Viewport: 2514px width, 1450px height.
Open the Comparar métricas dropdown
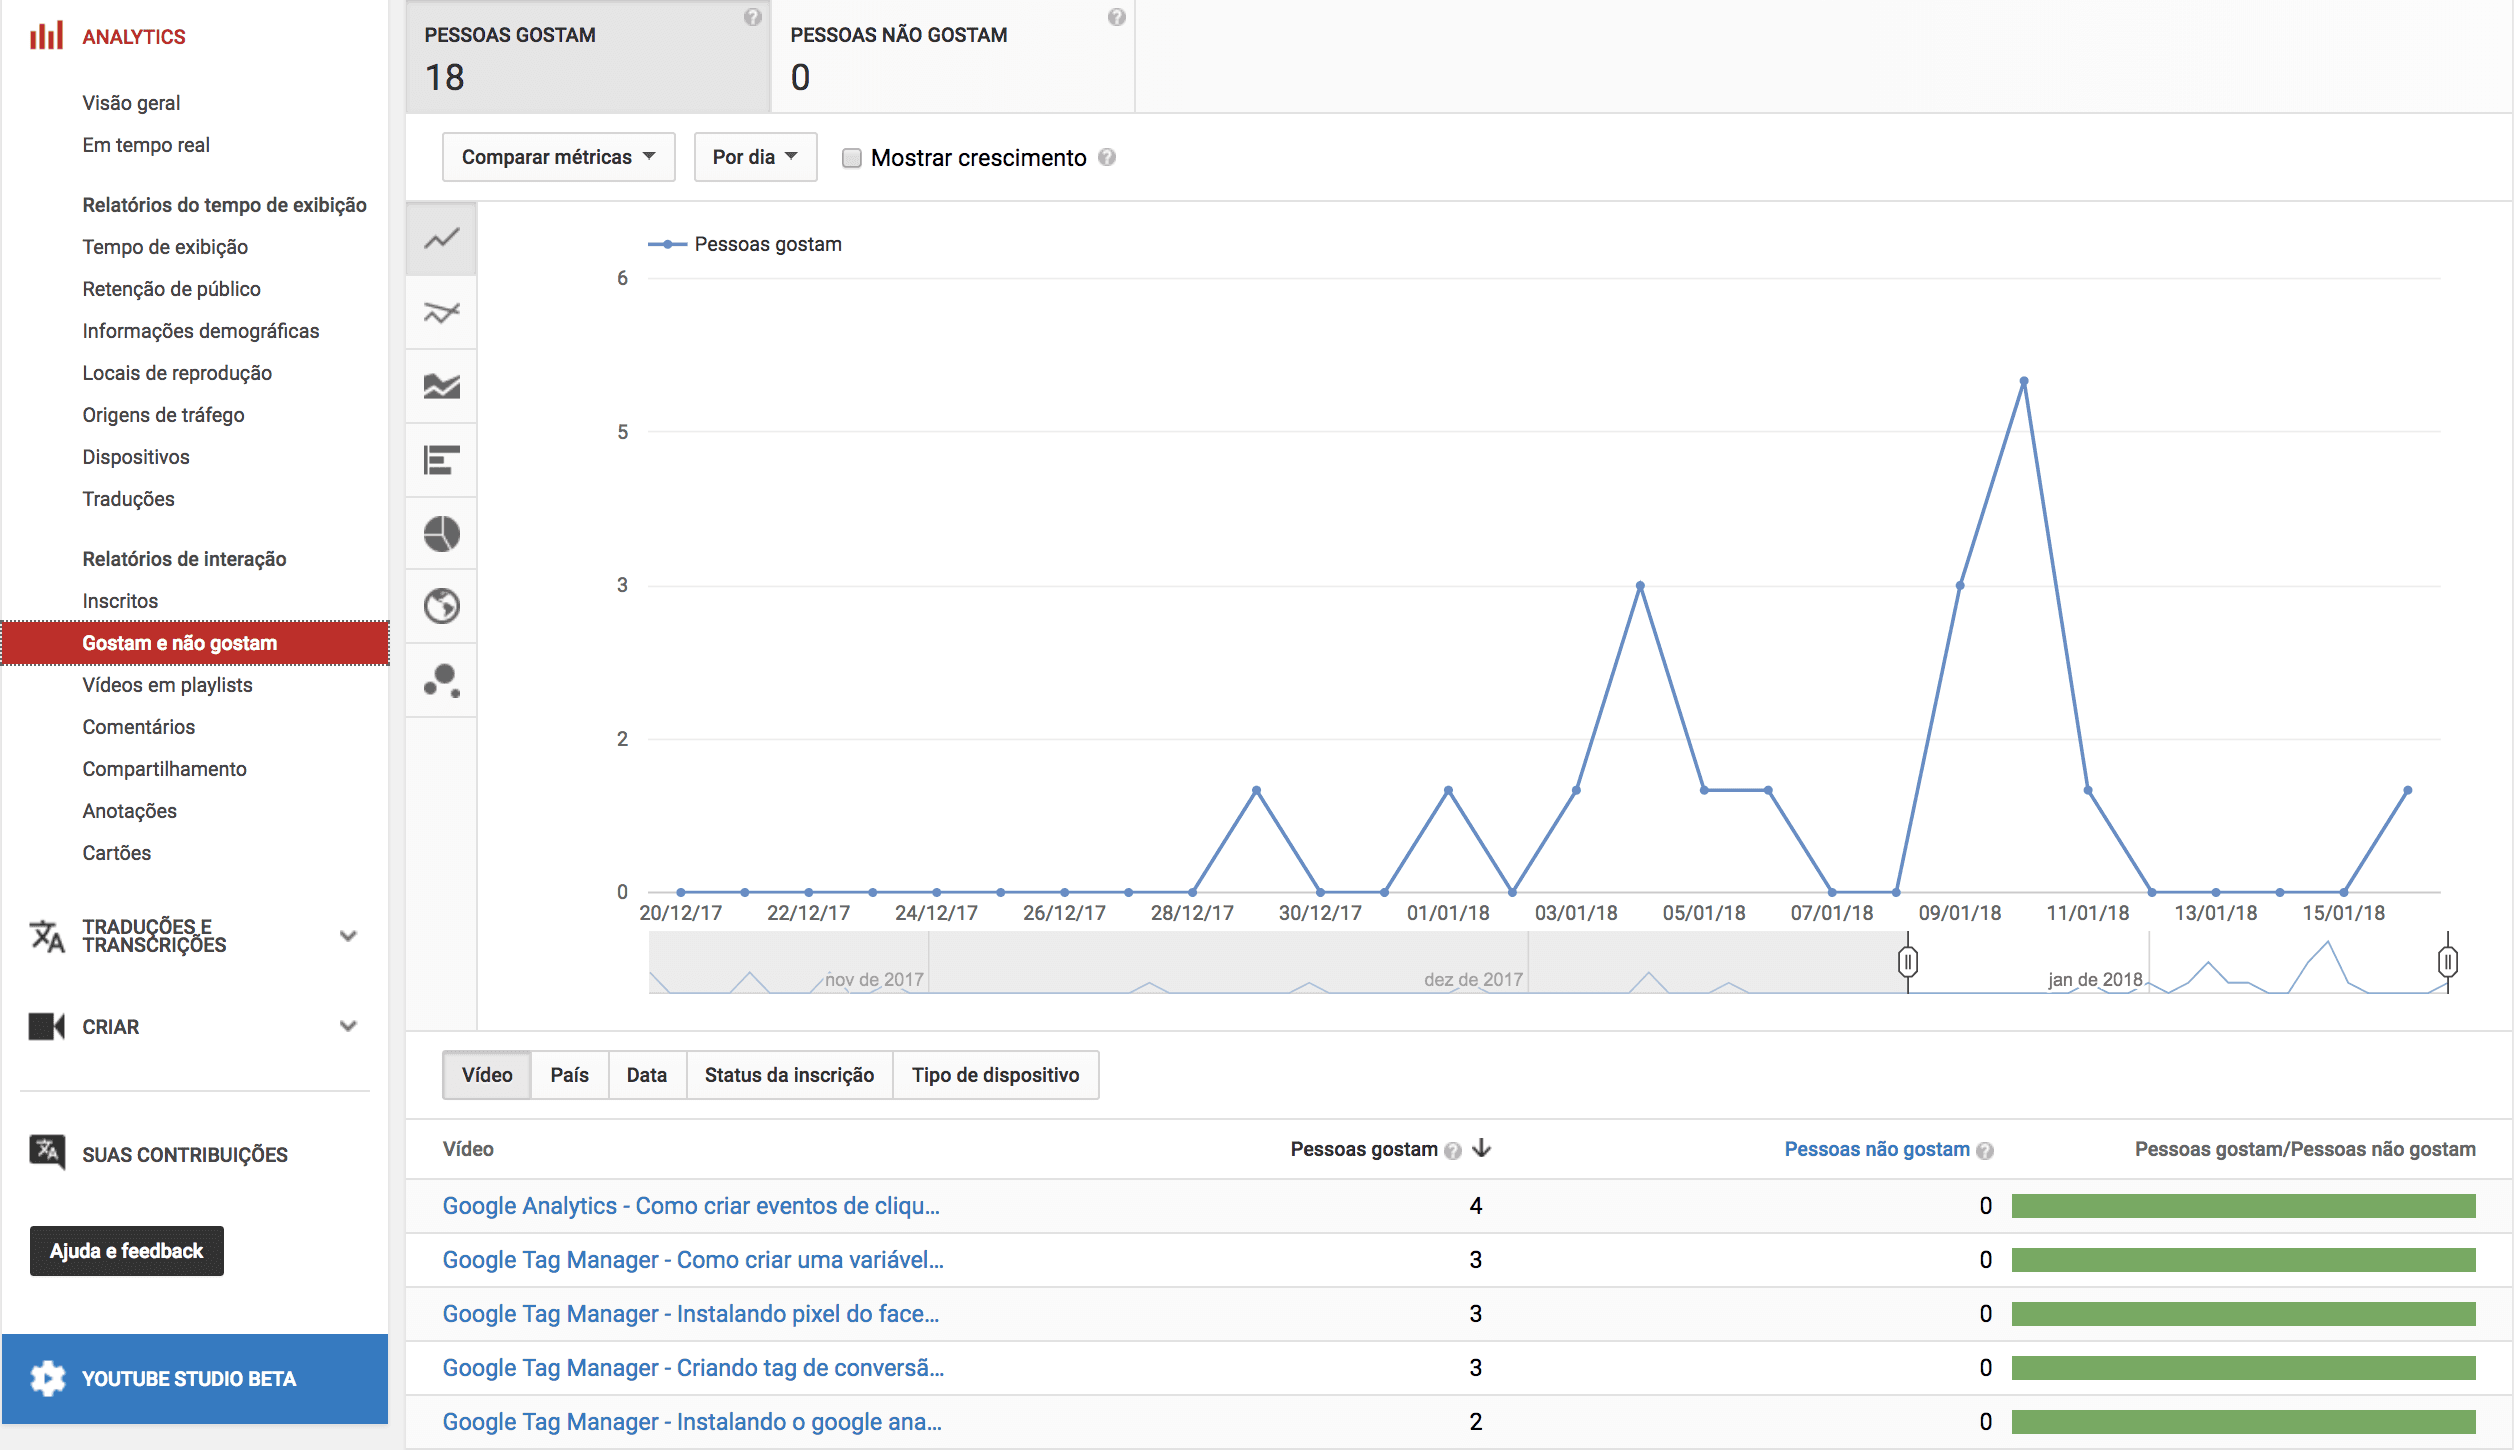(557, 157)
